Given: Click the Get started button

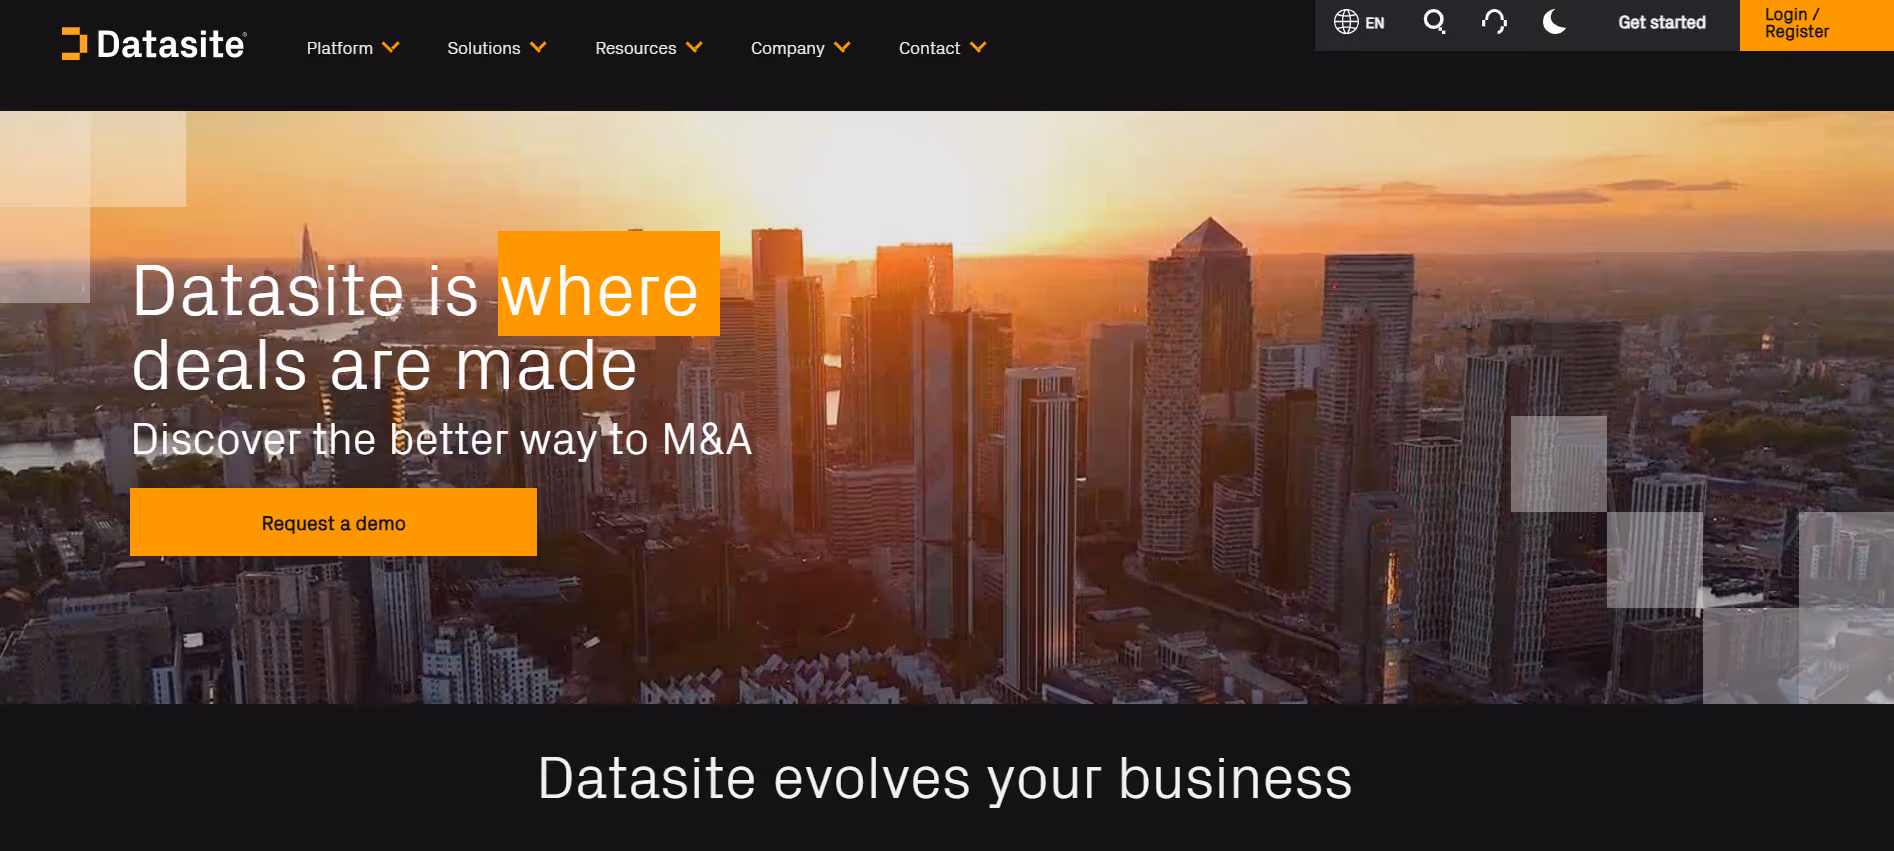Looking at the screenshot, I should (1662, 22).
